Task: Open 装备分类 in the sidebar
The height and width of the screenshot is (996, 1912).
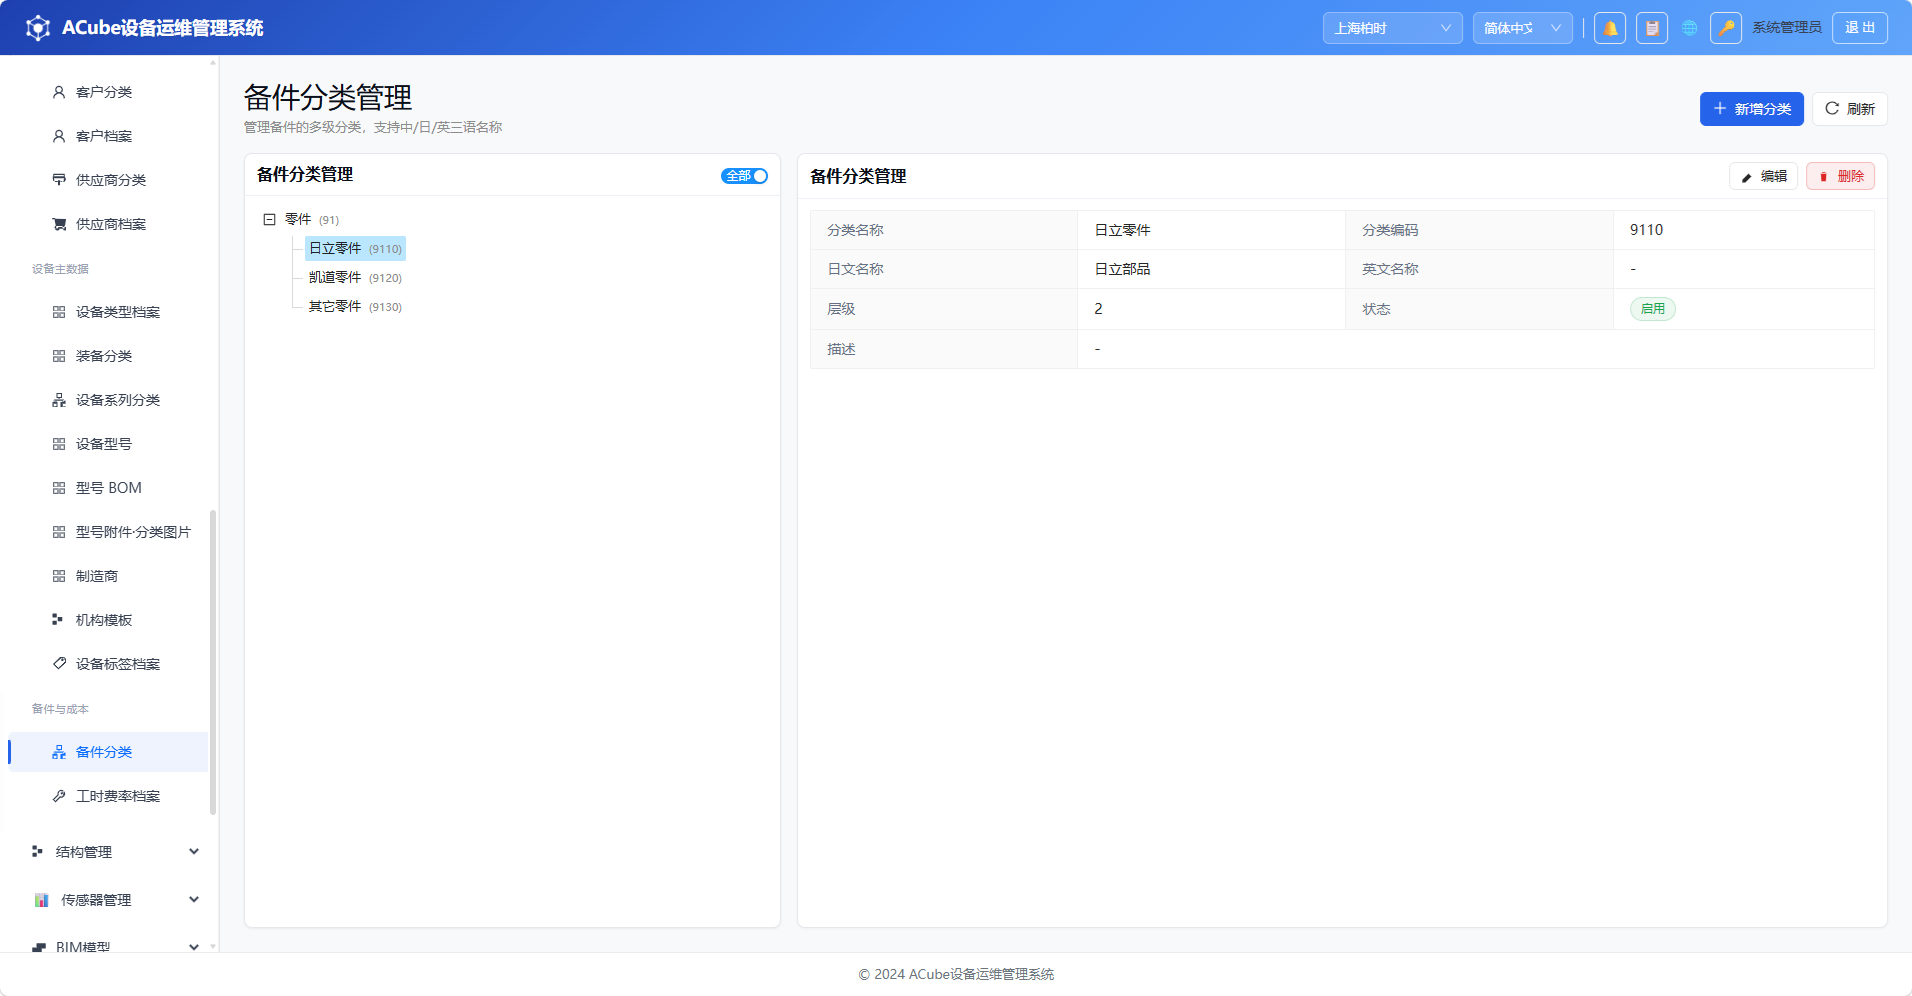Action: pos(108,356)
